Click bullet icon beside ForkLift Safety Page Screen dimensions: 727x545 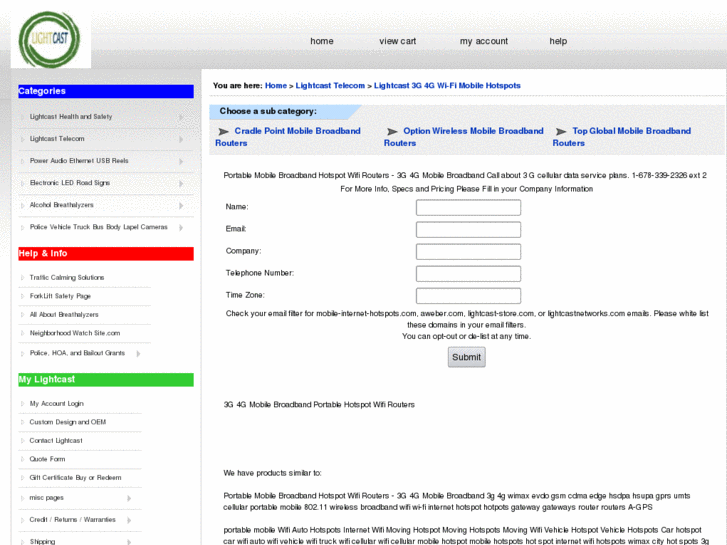pos(22,296)
